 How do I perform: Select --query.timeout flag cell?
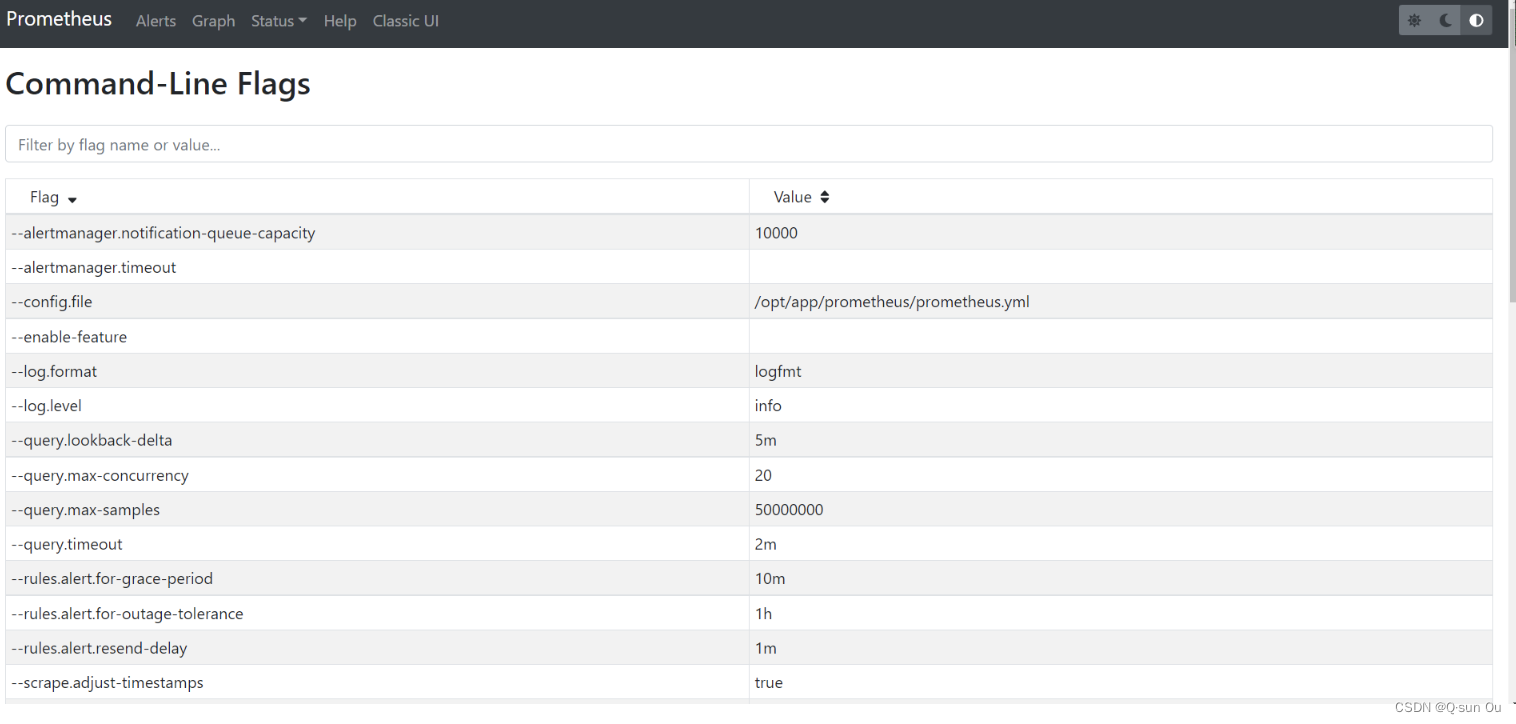[x=378, y=544]
